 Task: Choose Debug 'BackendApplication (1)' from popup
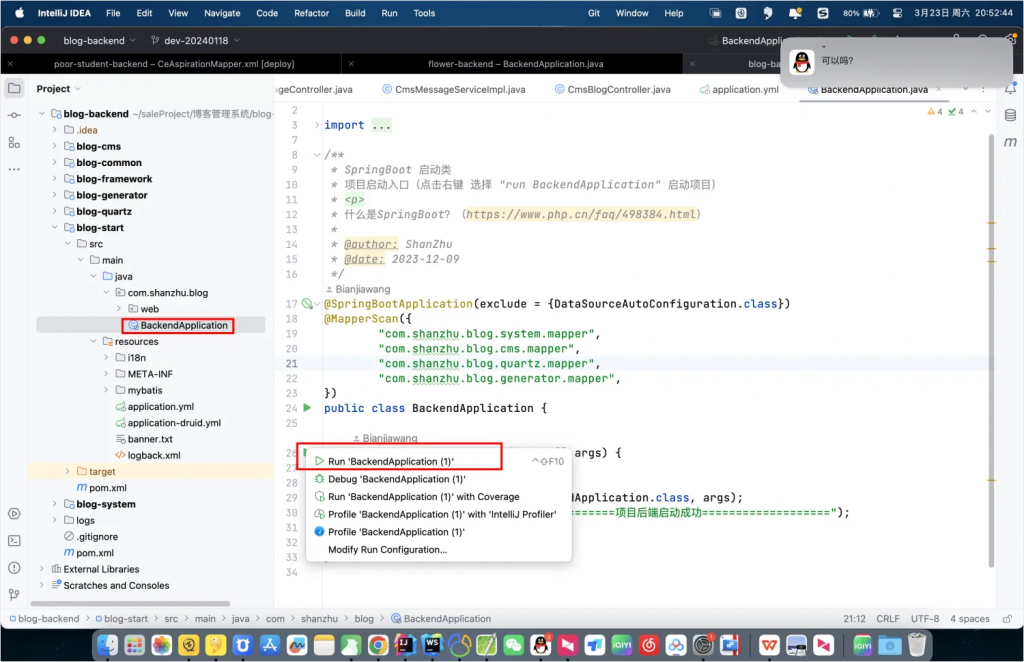[x=396, y=479]
